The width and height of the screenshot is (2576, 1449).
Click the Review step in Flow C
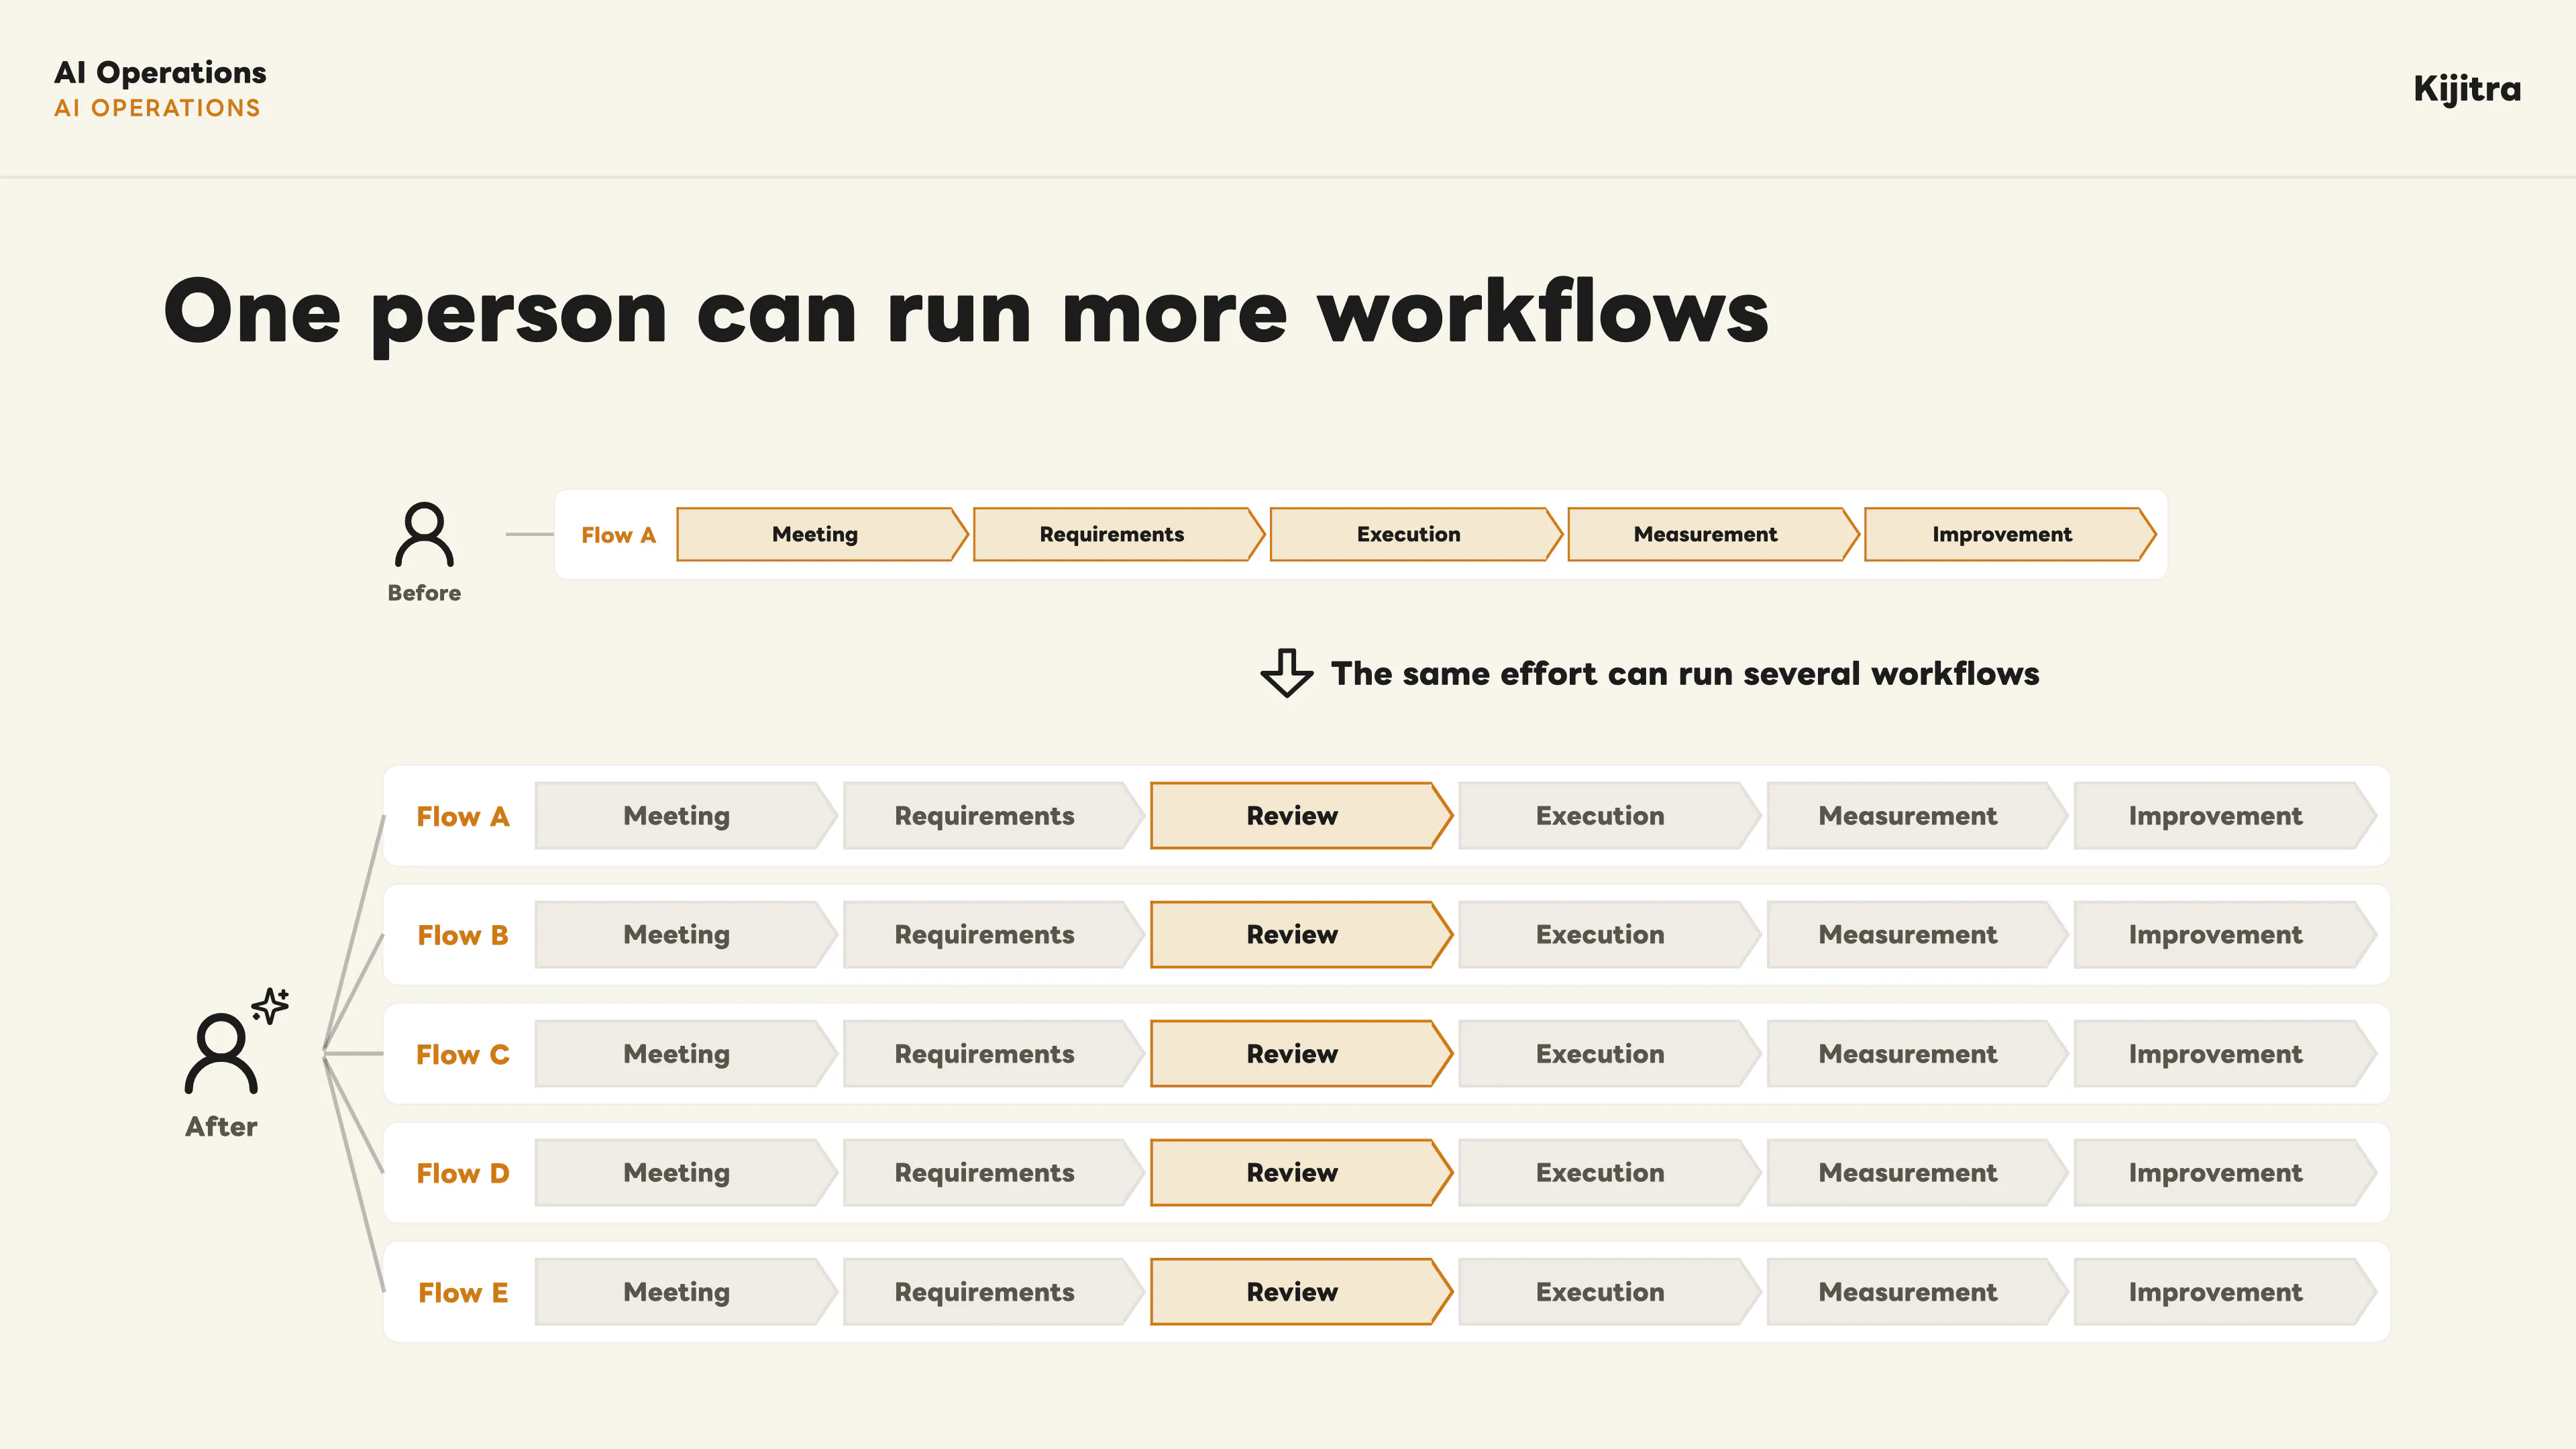tap(1301, 1054)
